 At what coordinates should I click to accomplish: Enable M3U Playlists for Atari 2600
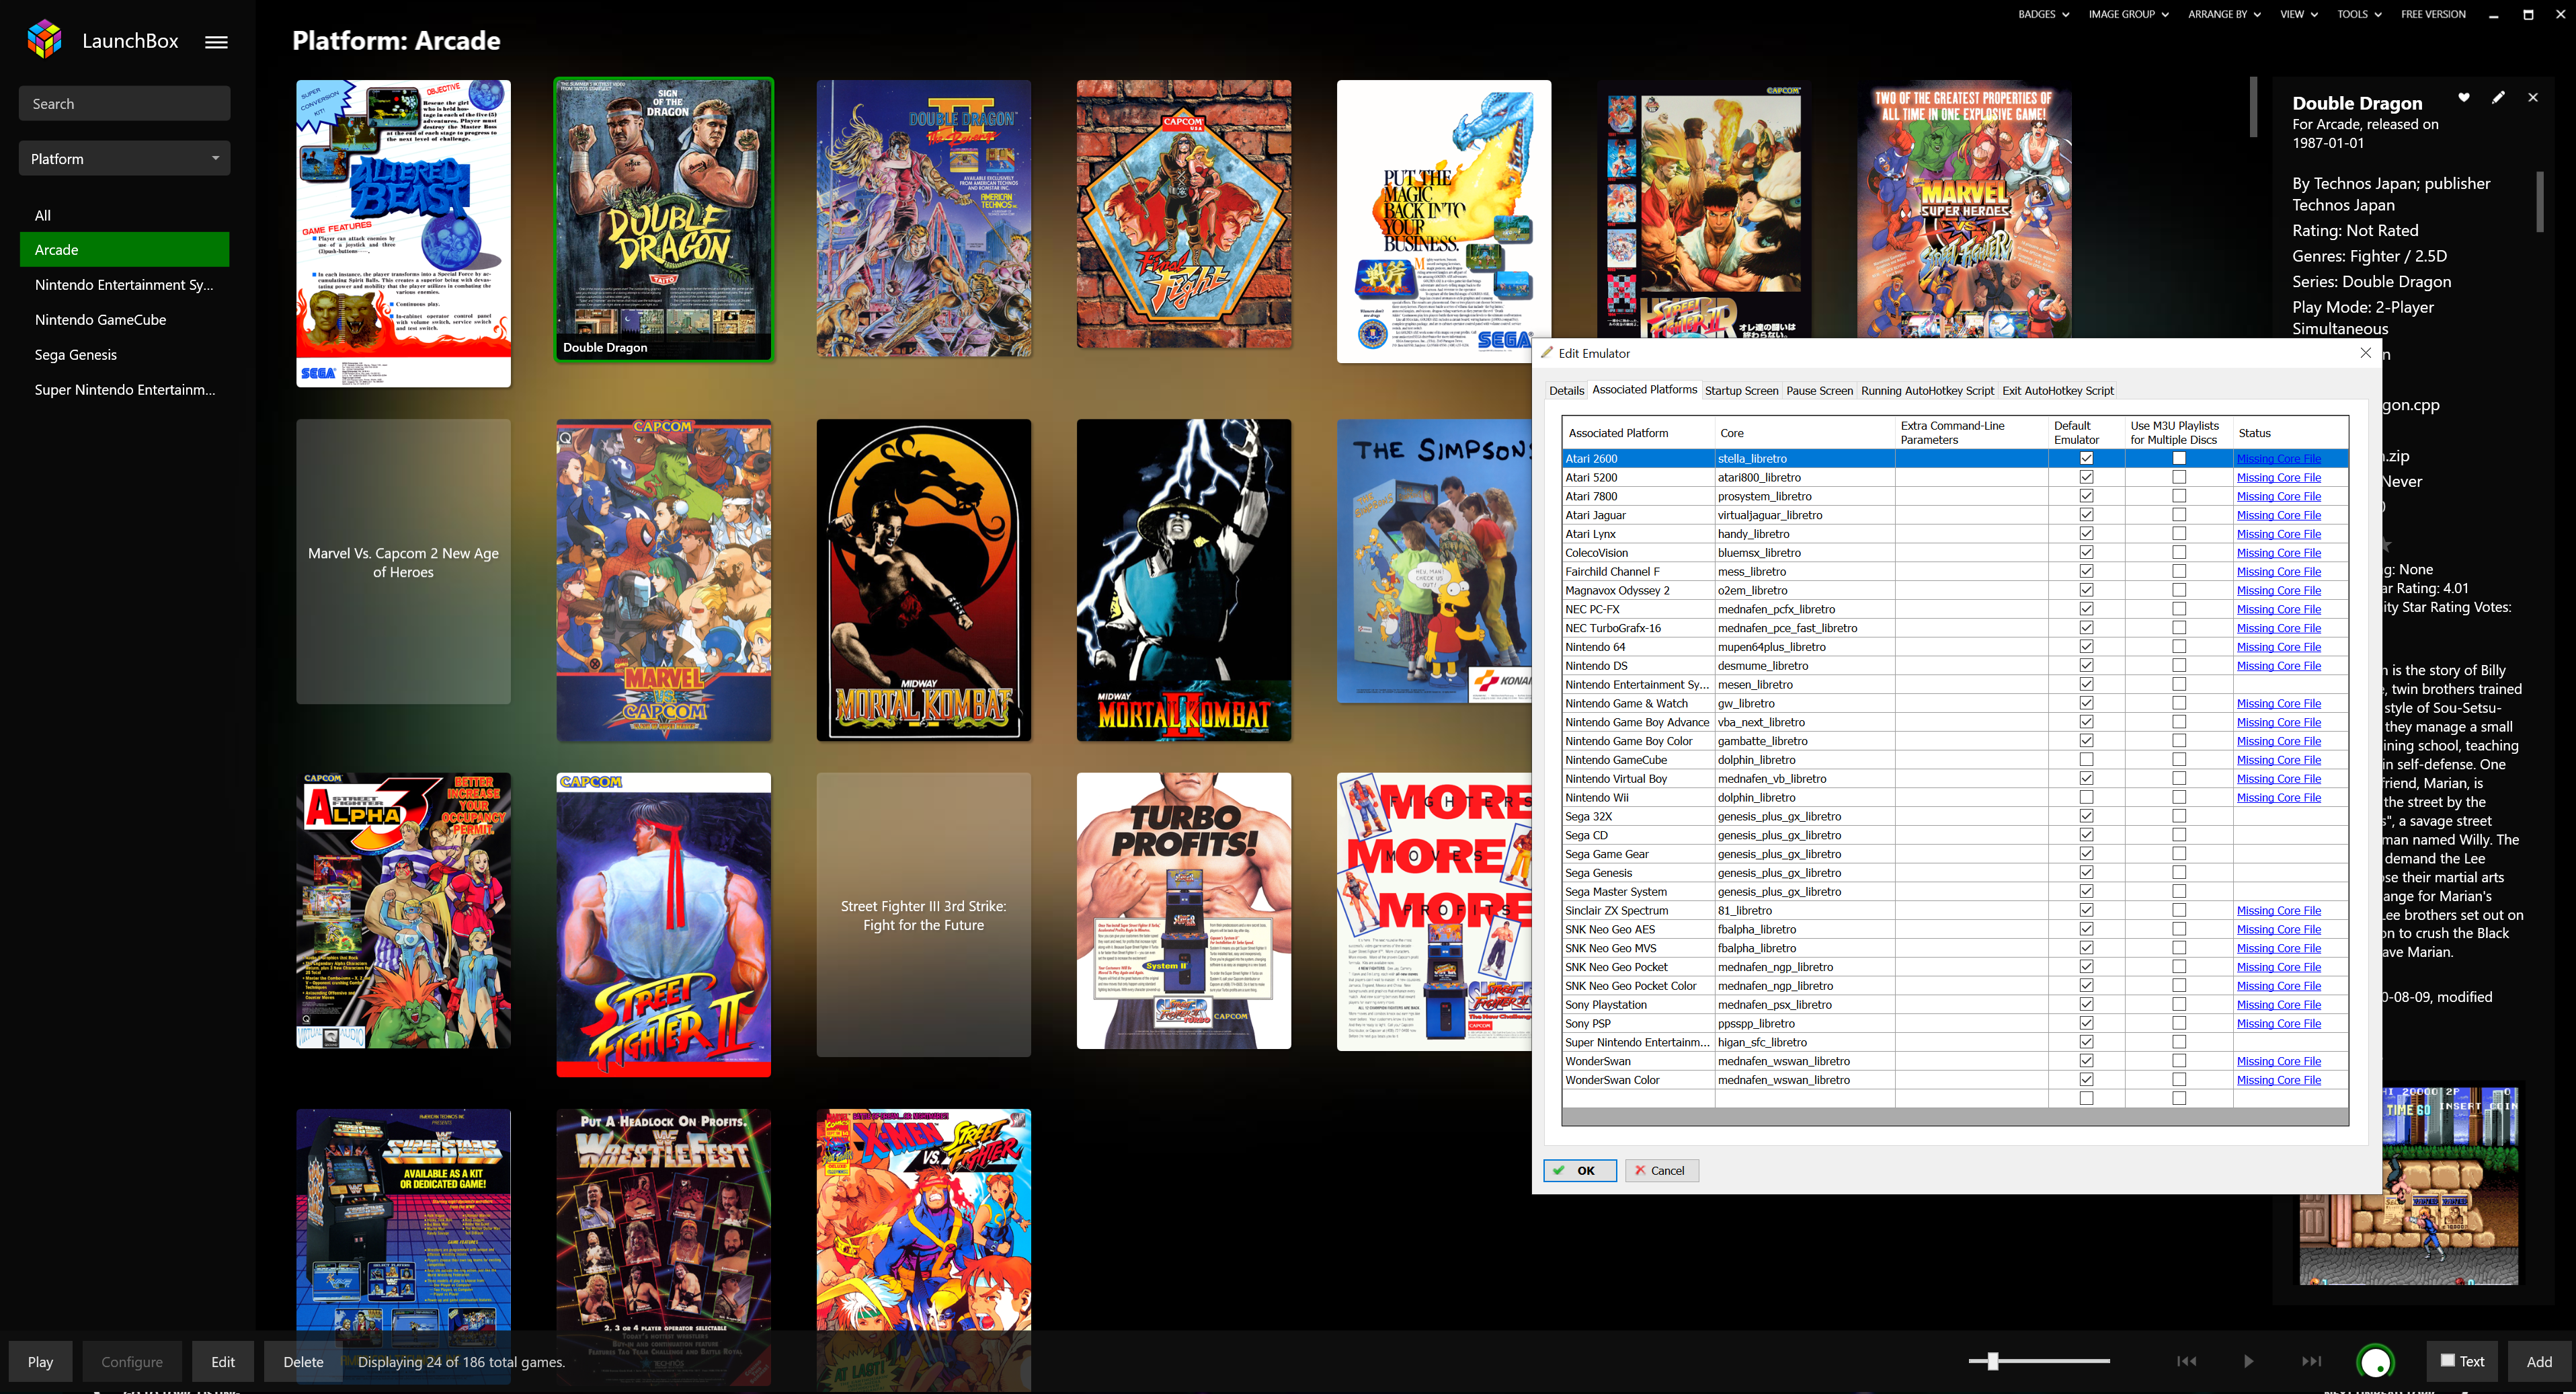2179,458
